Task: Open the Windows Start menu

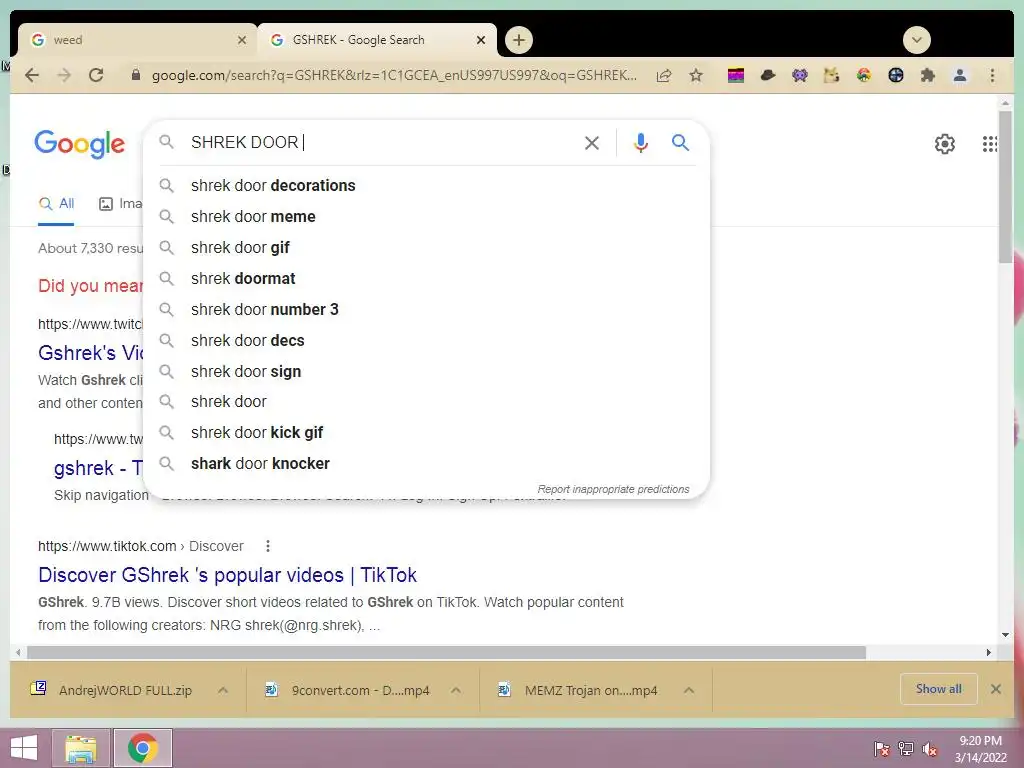Action: tap(24, 747)
